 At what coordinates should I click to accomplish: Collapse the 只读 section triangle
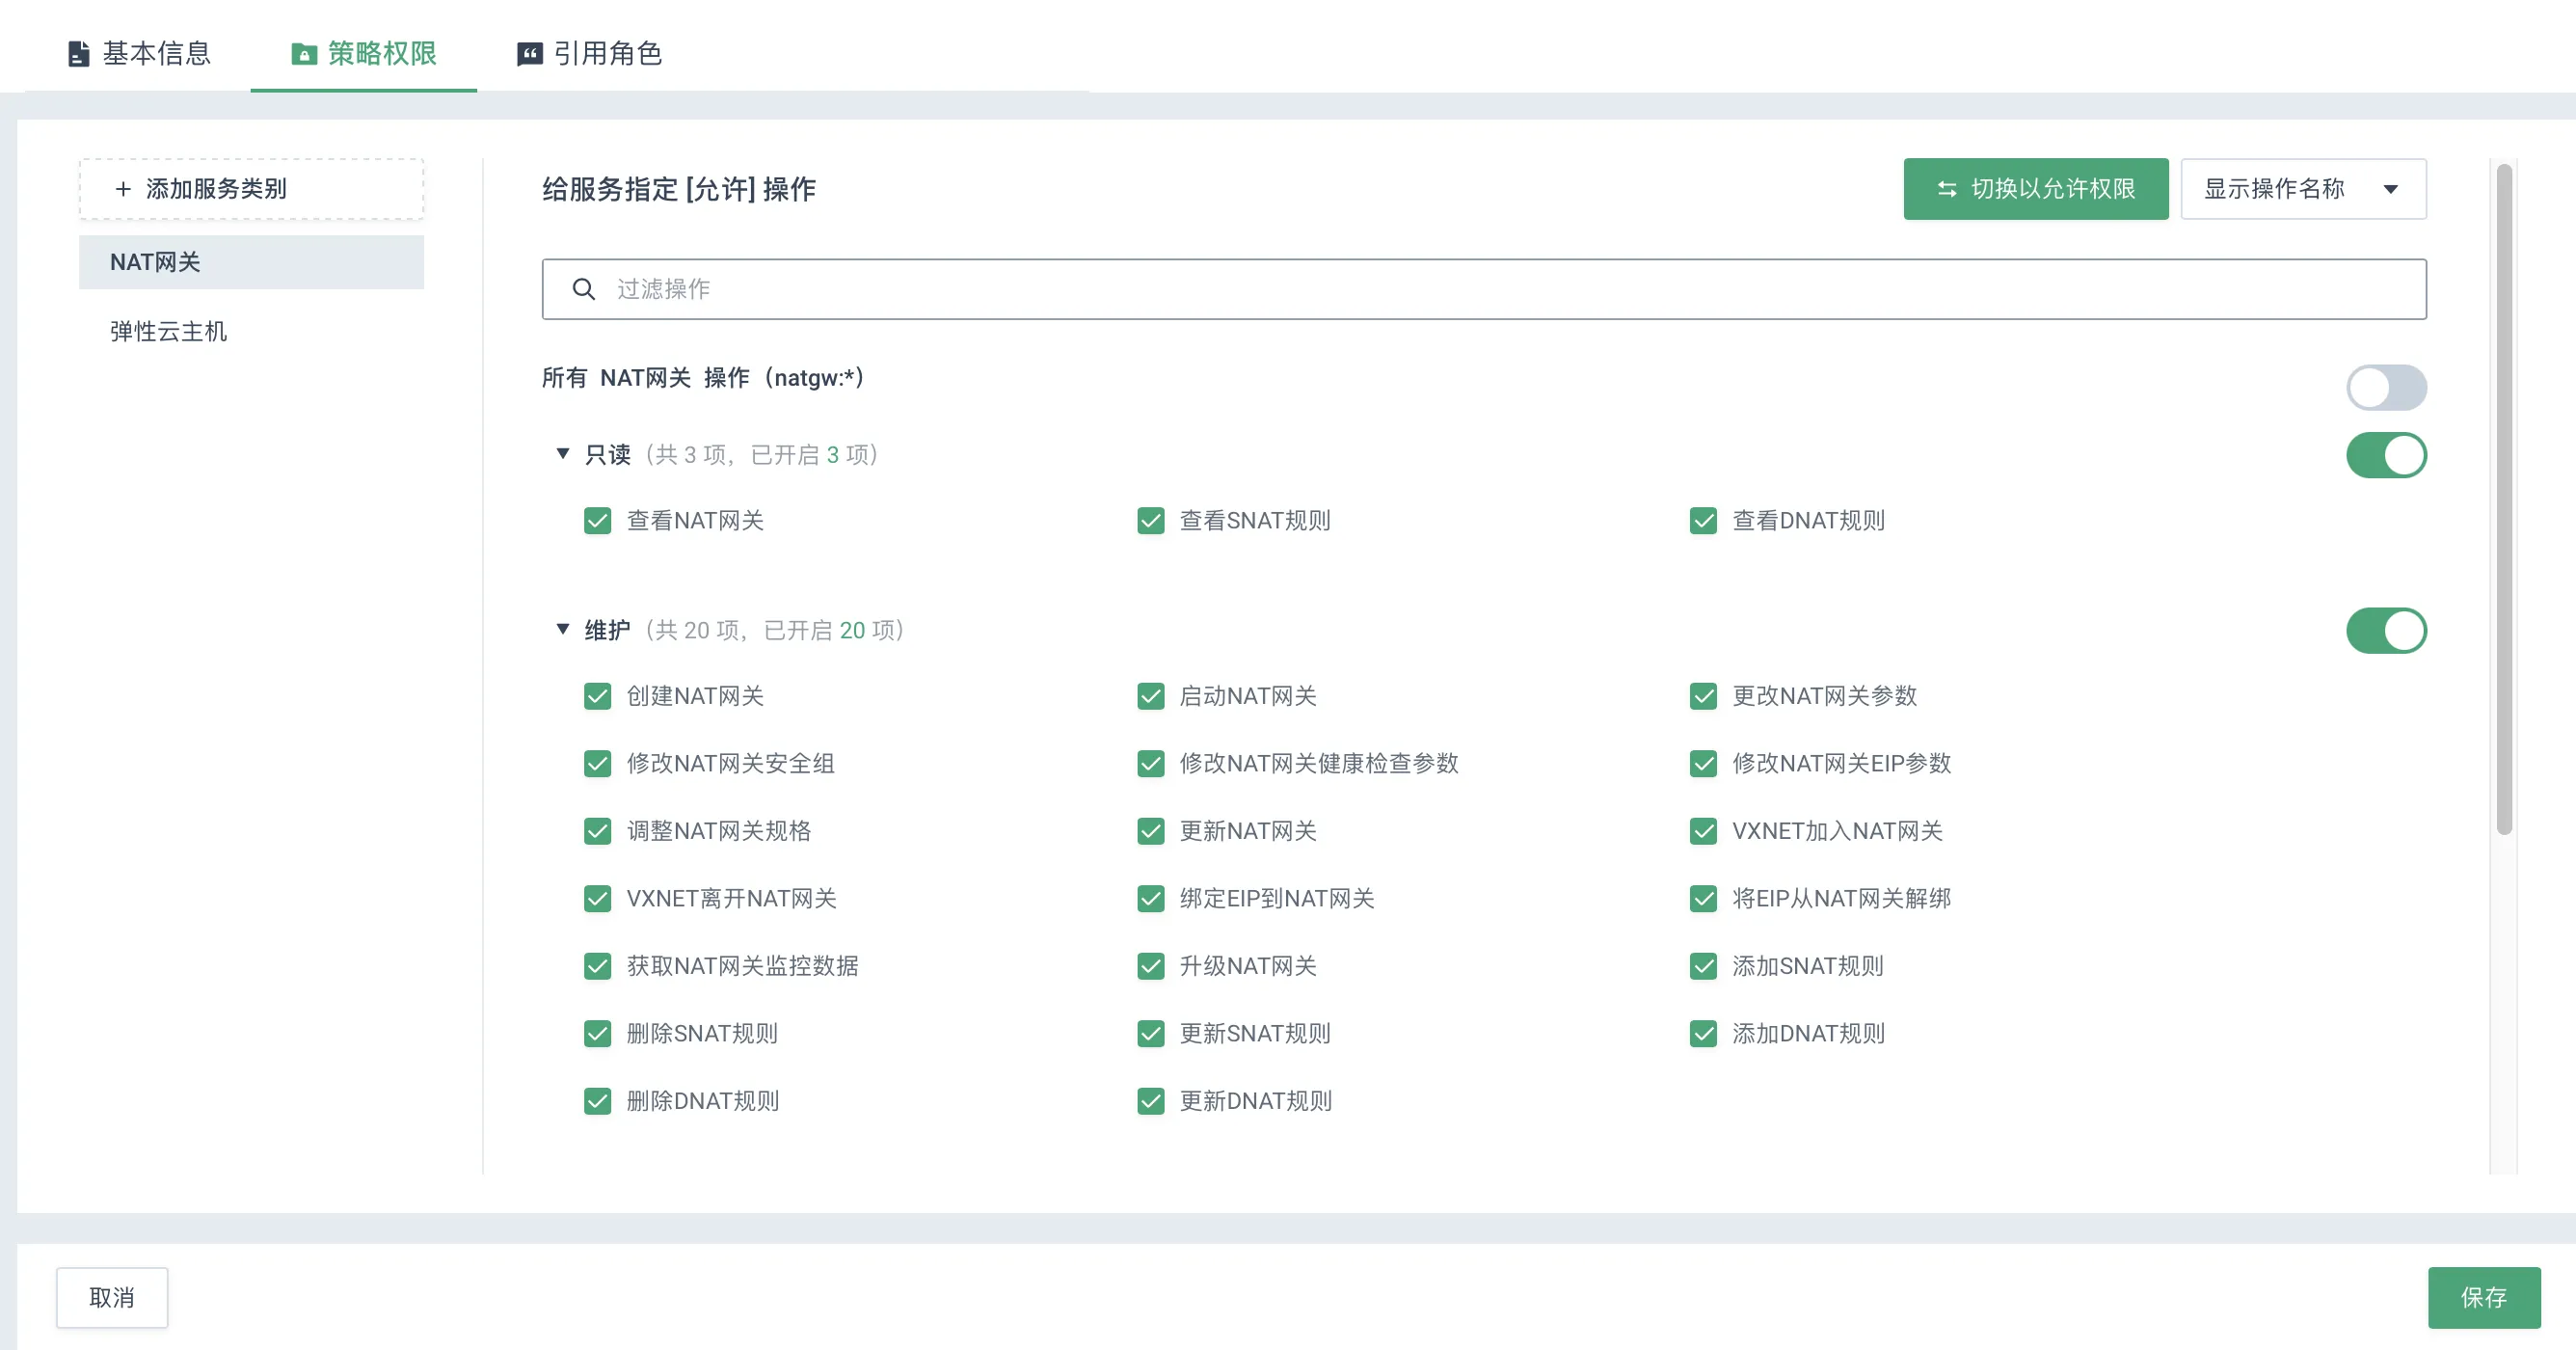click(x=563, y=454)
